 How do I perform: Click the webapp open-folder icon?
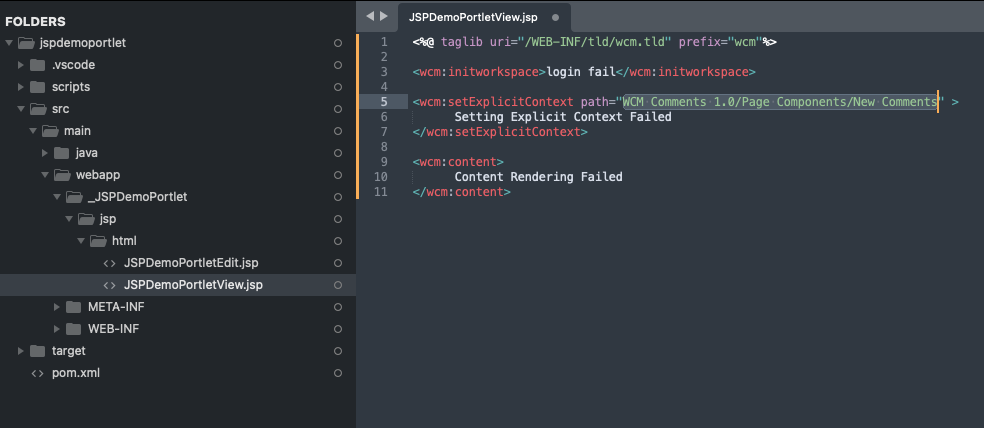pyautogui.click(x=62, y=175)
